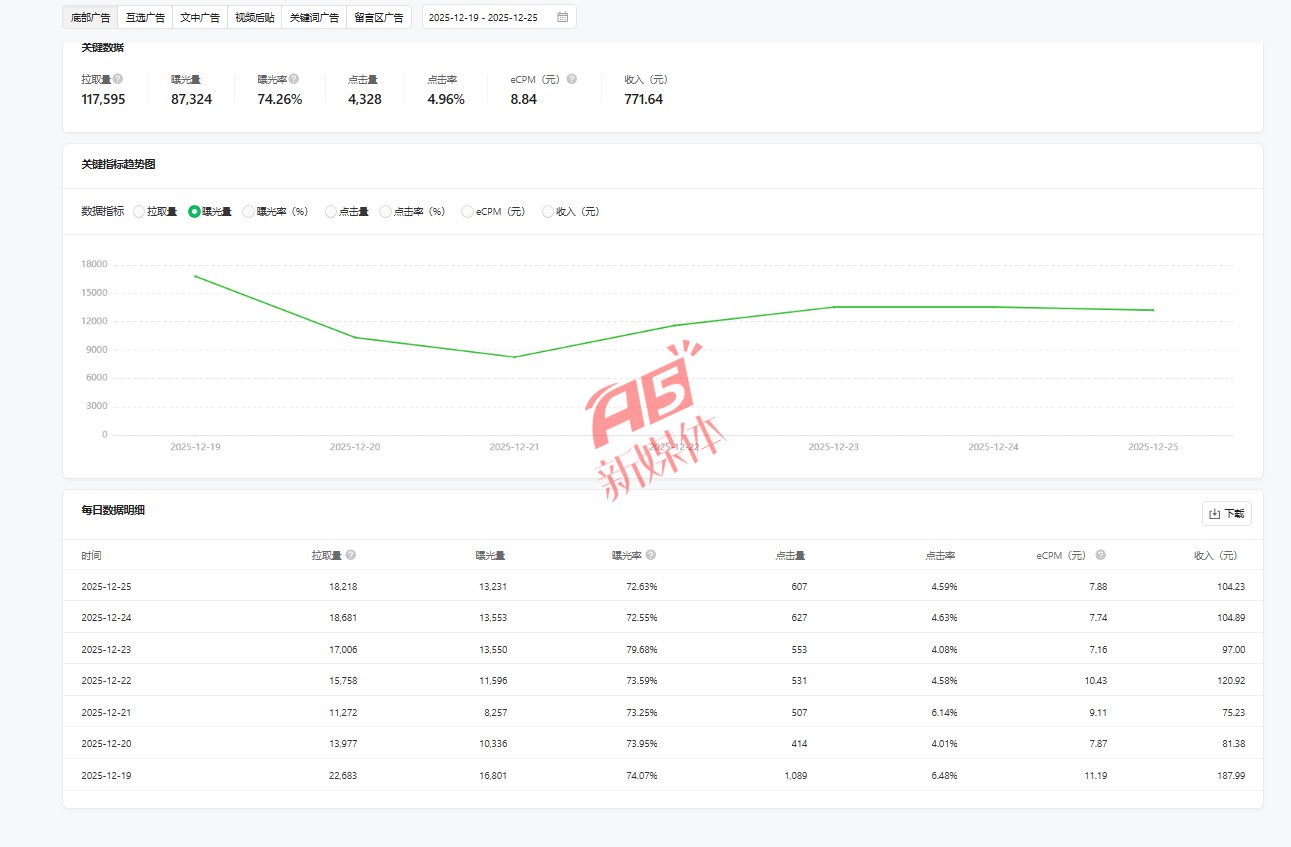Screen dimensions: 1291x847
Task: Click help icon beside eCPM in summary
Action: coord(571,79)
